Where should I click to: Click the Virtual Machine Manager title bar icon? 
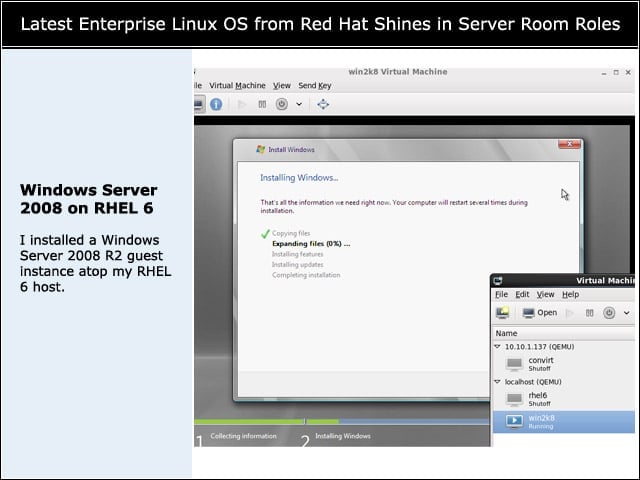pyautogui.click(x=498, y=281)
